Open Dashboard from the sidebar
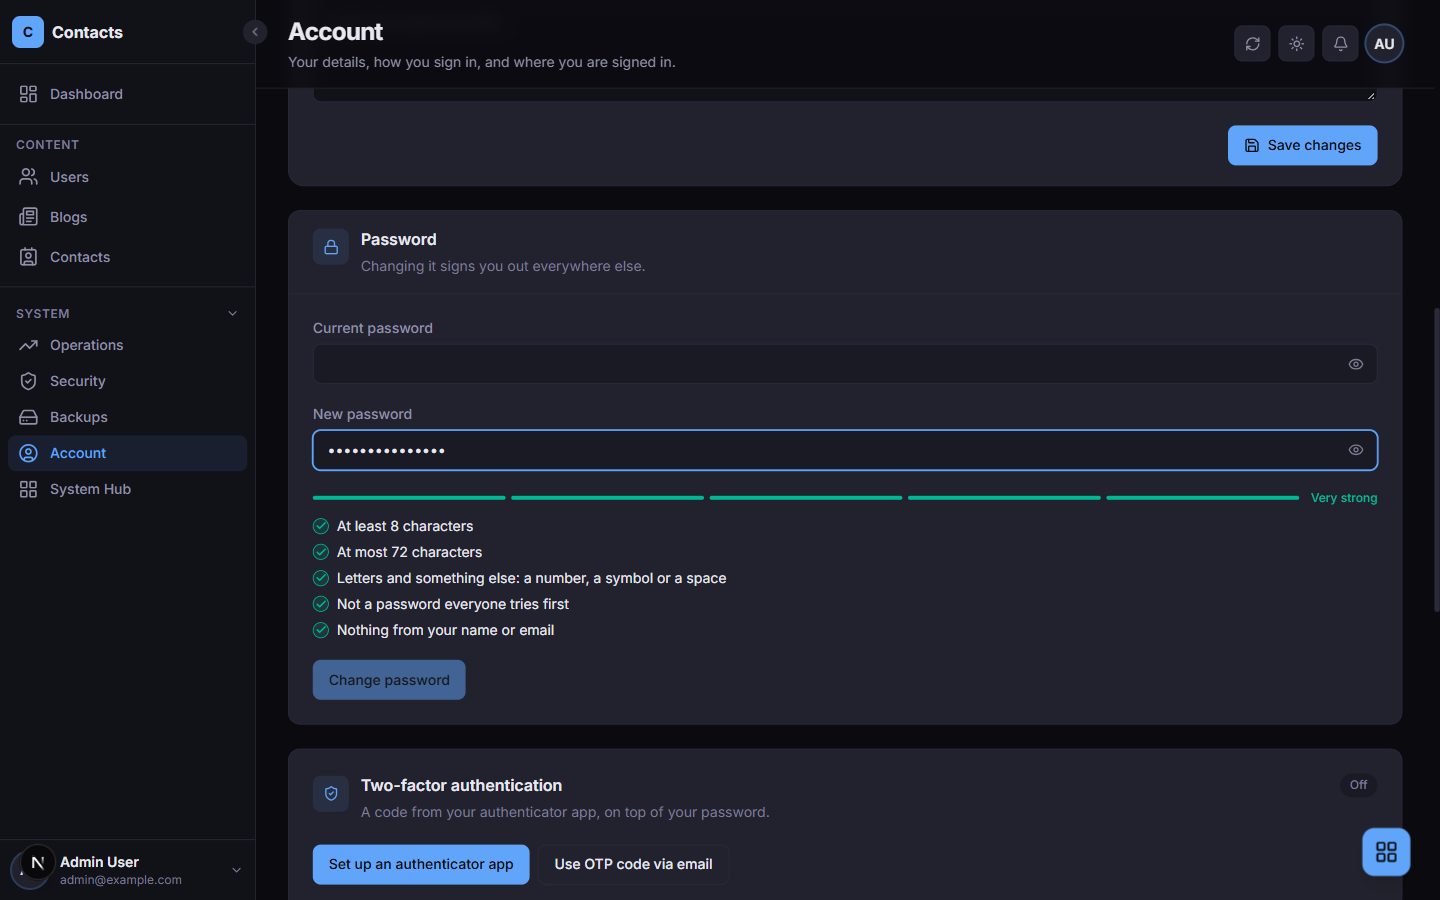Image resolution: width=1440 pixels, height=900 pixels. tap(127, 94)
